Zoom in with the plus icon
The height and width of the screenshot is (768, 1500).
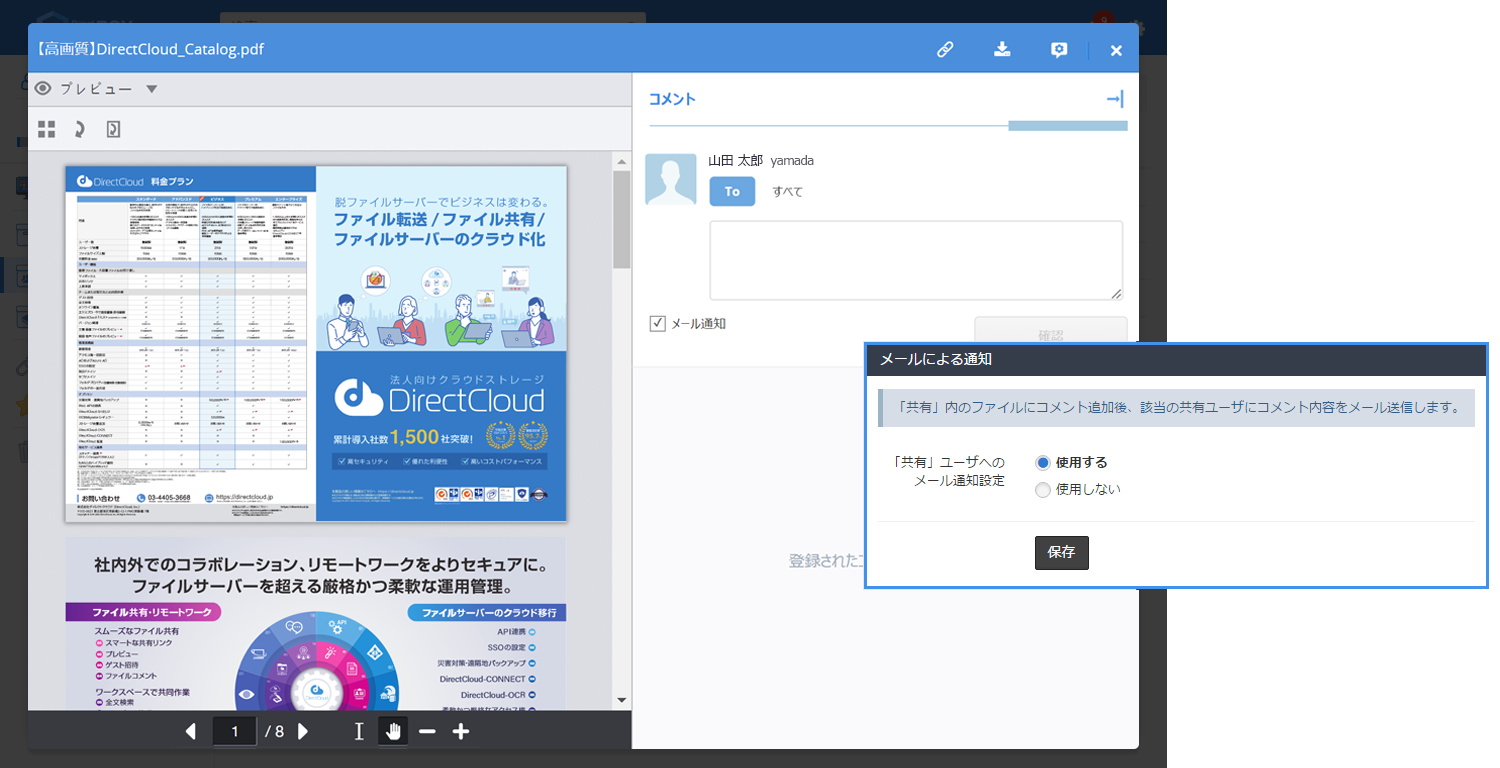pos(460,731)
